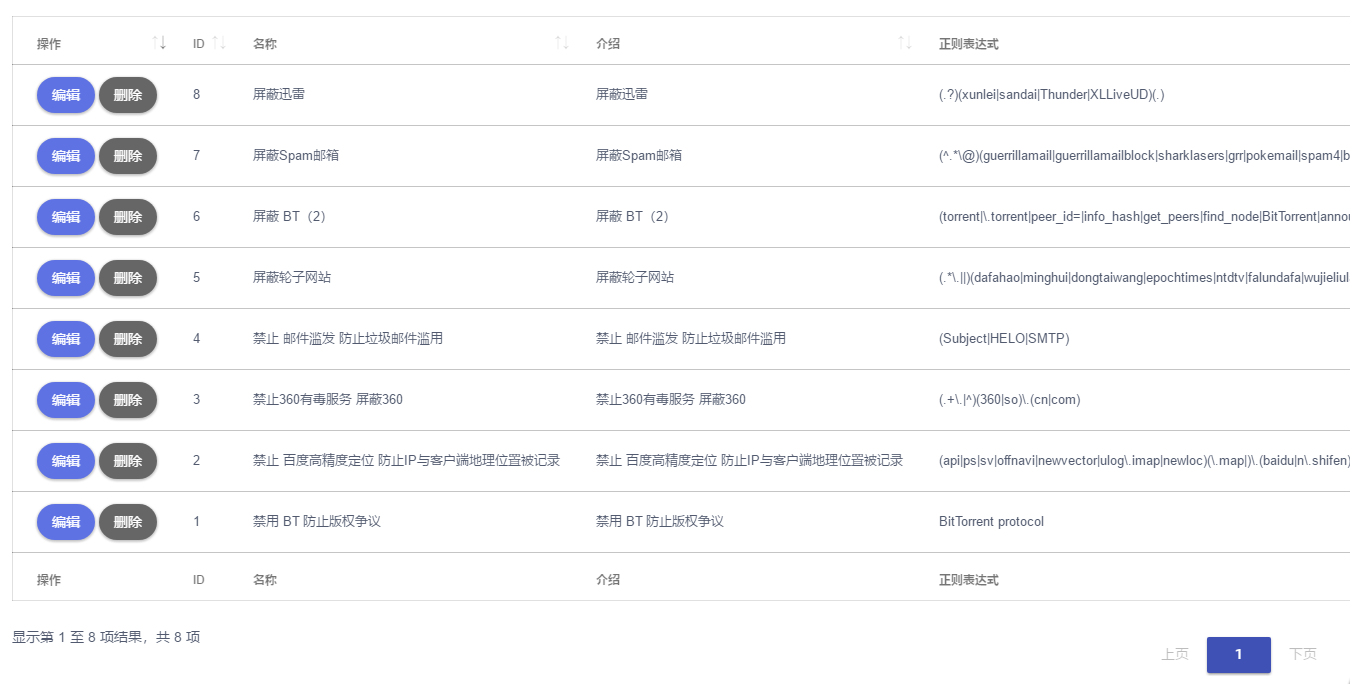1350x684 pixels.
Task: Select the 禁止360有毒服务 屏蔽360 name cell
Action: point(328,399)
